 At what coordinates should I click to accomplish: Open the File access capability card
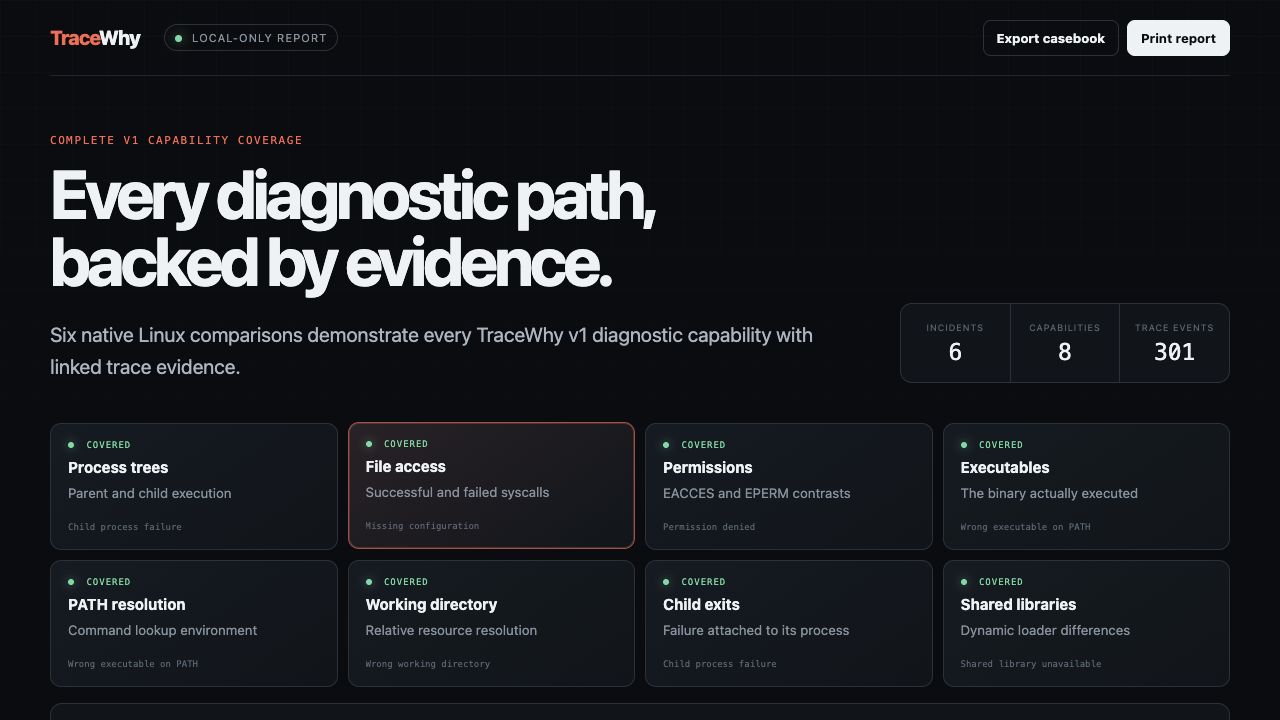[x=491, y=485]
